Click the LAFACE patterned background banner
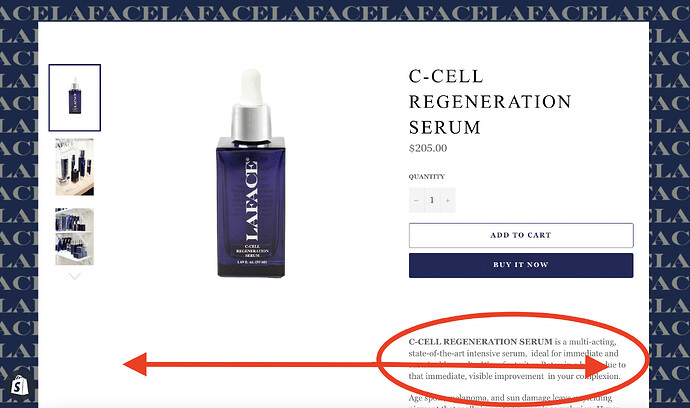Image resolution: width=690 pixels, height=408 pixels. [x=345, y=11]
